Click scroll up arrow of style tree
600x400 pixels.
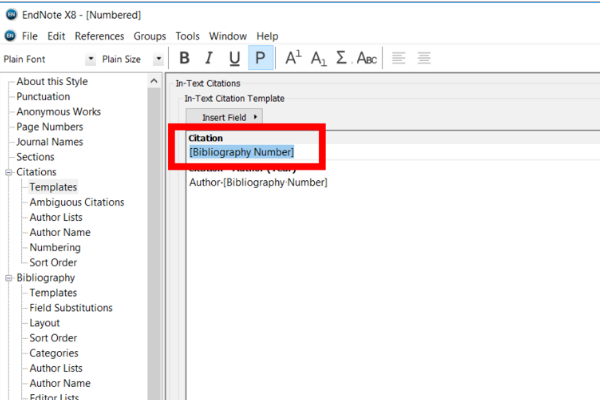(x=154, y=81)
